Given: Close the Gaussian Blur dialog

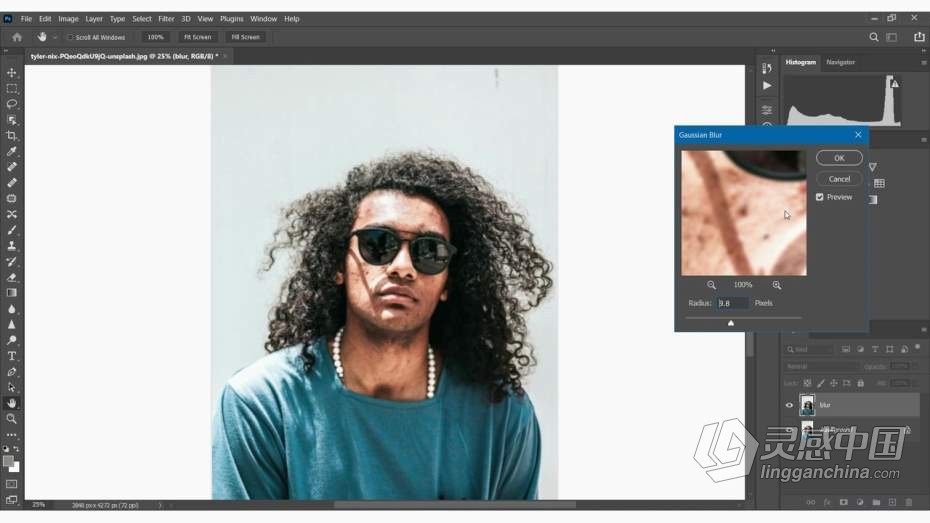Looking at the screenshot, I should point(858,135).
